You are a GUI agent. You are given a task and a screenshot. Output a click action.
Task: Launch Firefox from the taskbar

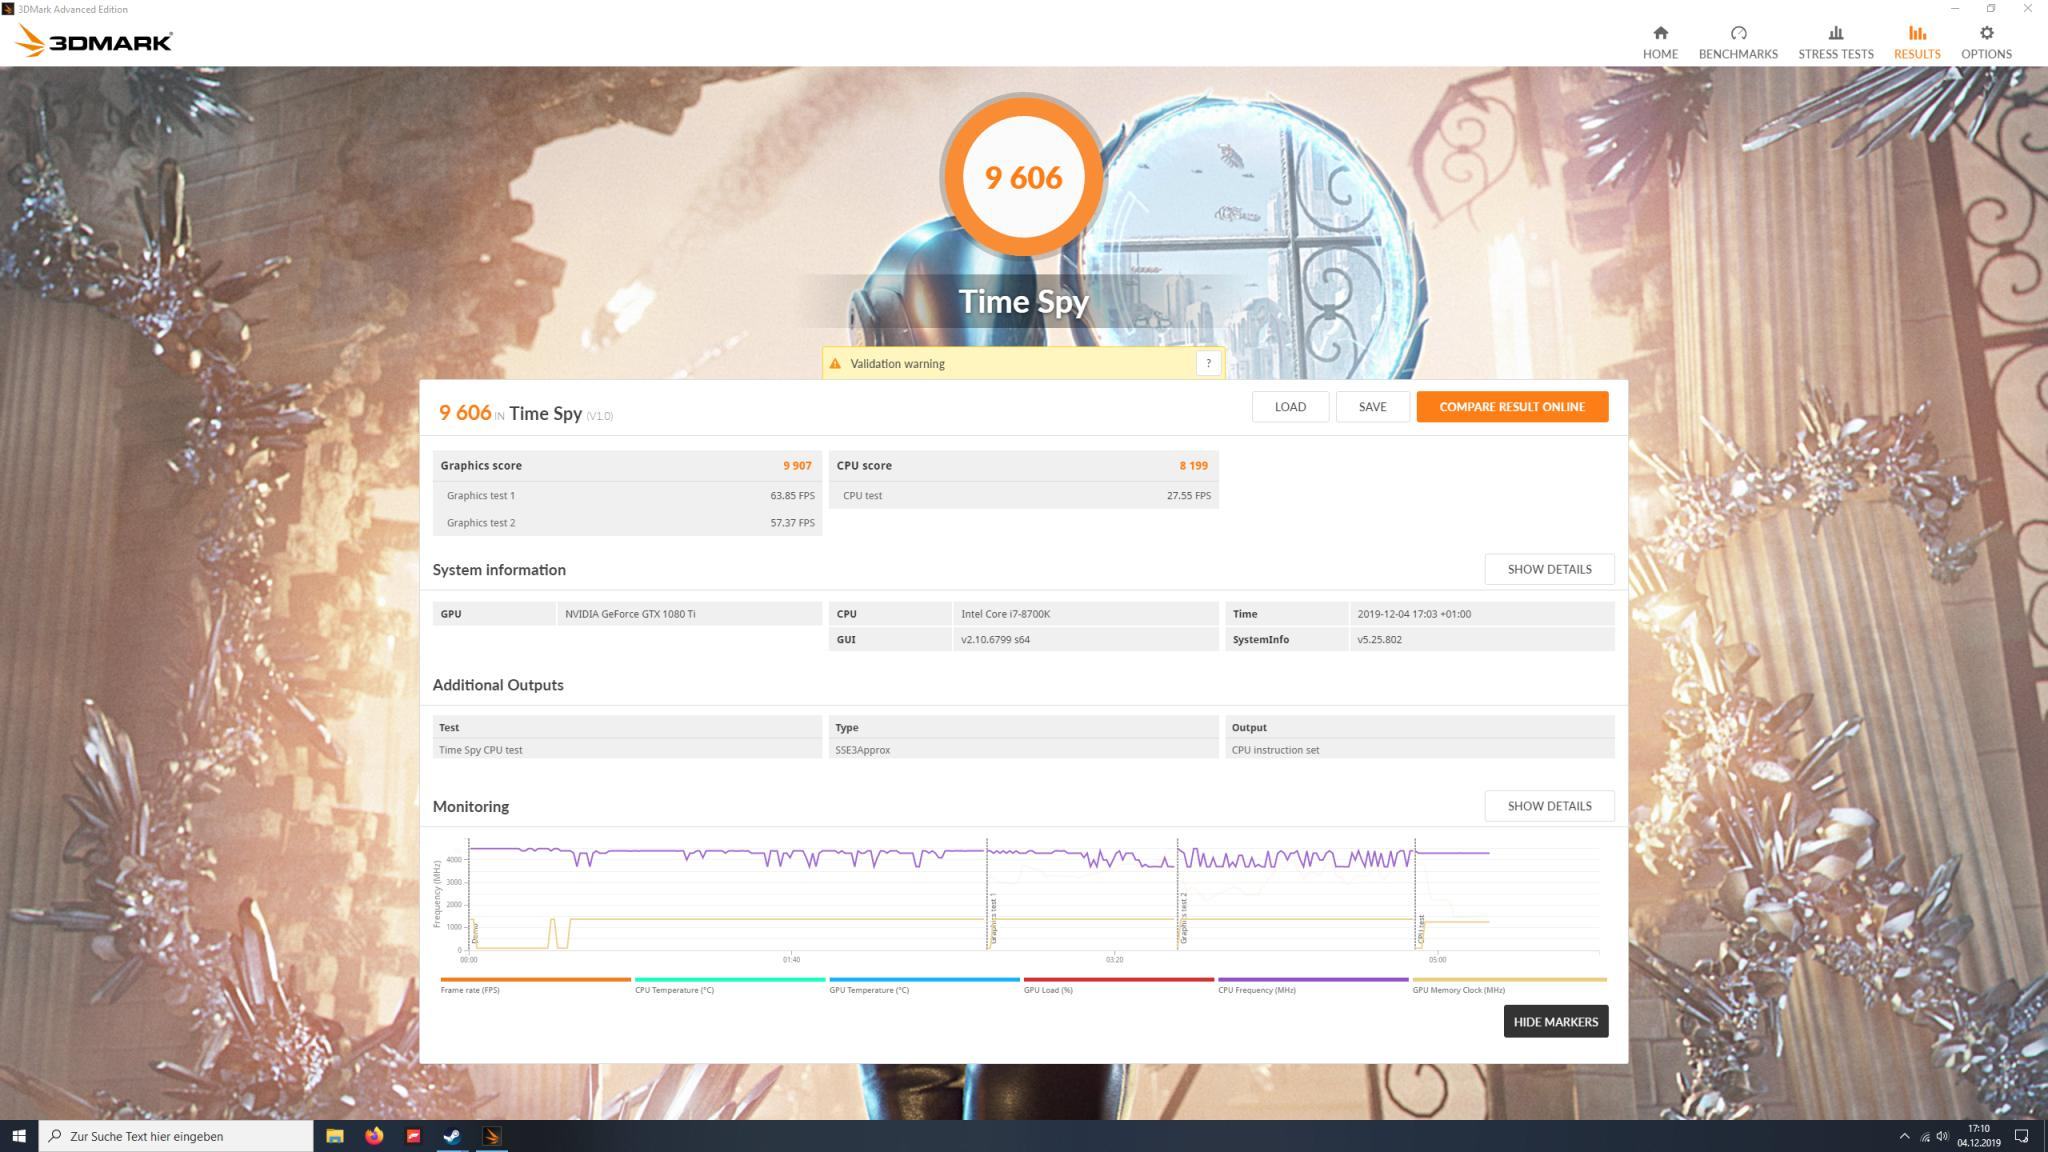[374, 1136]
